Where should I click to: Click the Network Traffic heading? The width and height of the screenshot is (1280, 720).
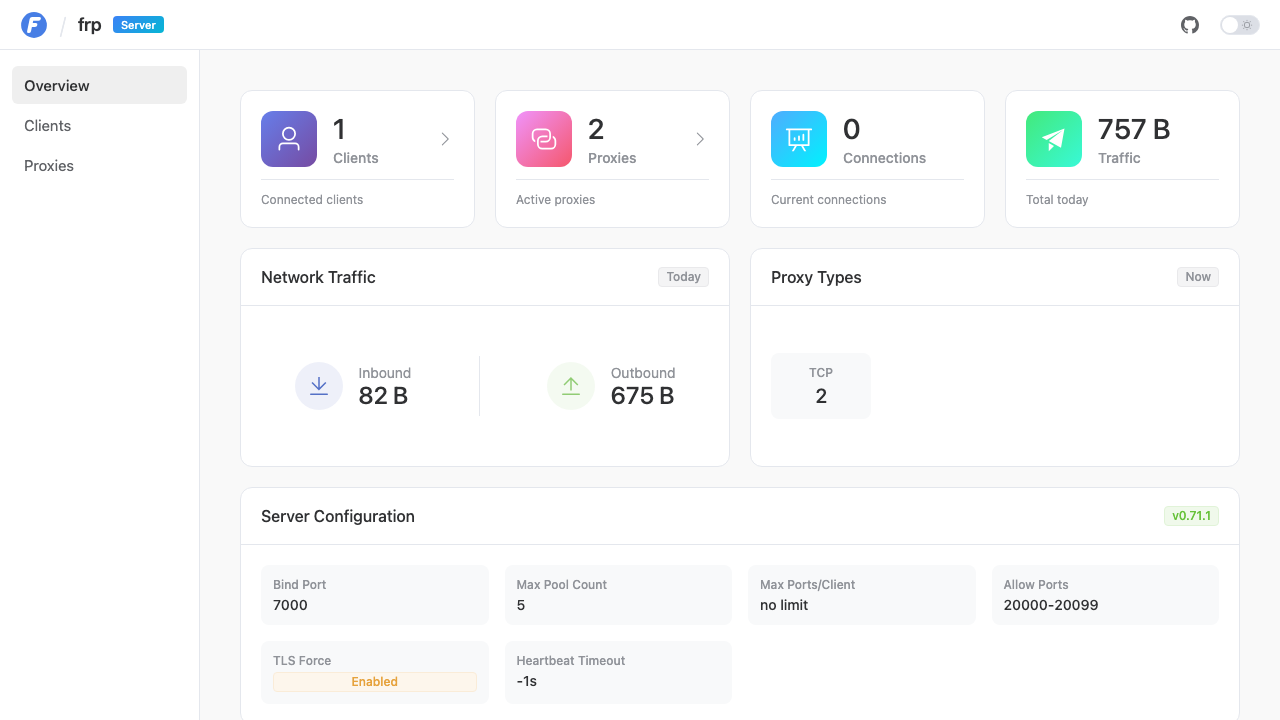318,277
